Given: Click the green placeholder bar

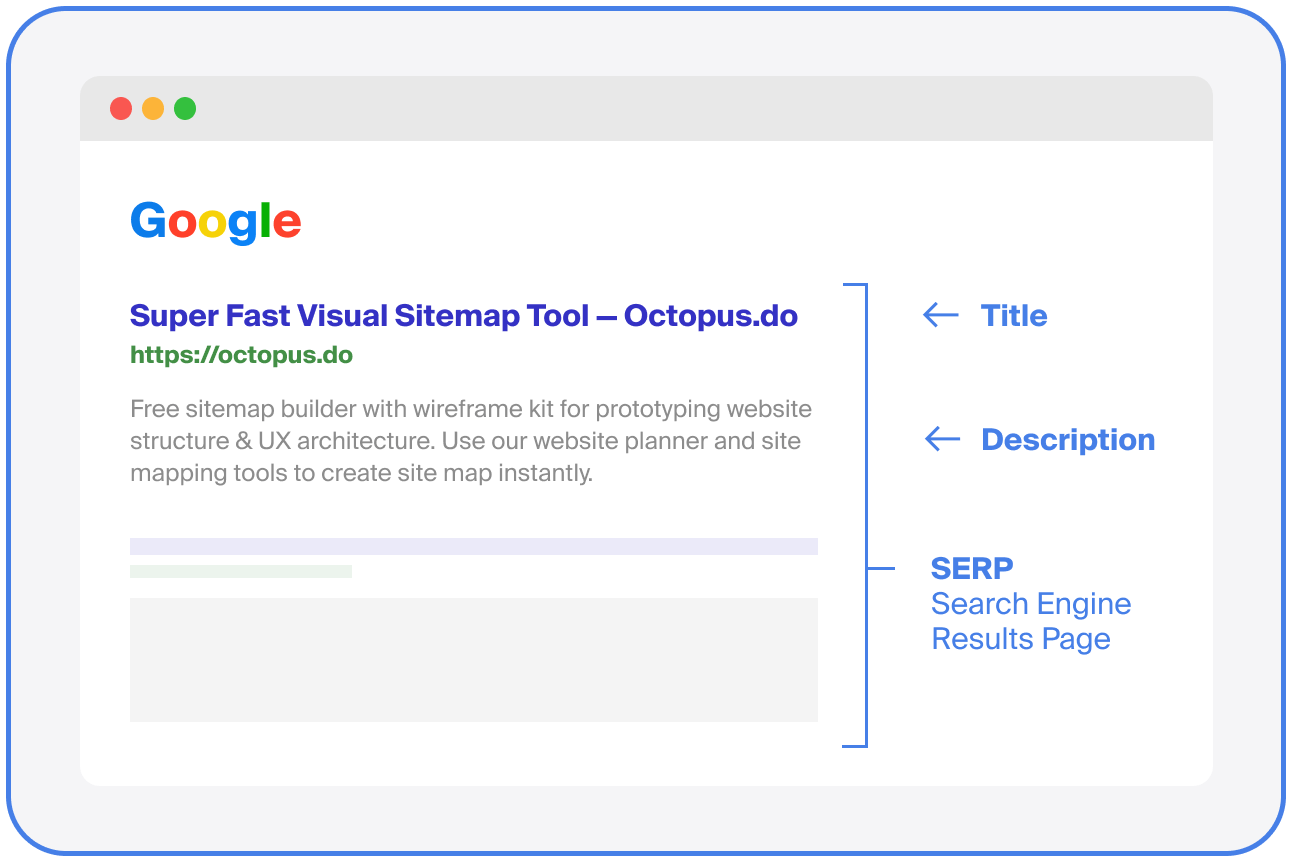Looking at the screenshot, I should 240,570.
